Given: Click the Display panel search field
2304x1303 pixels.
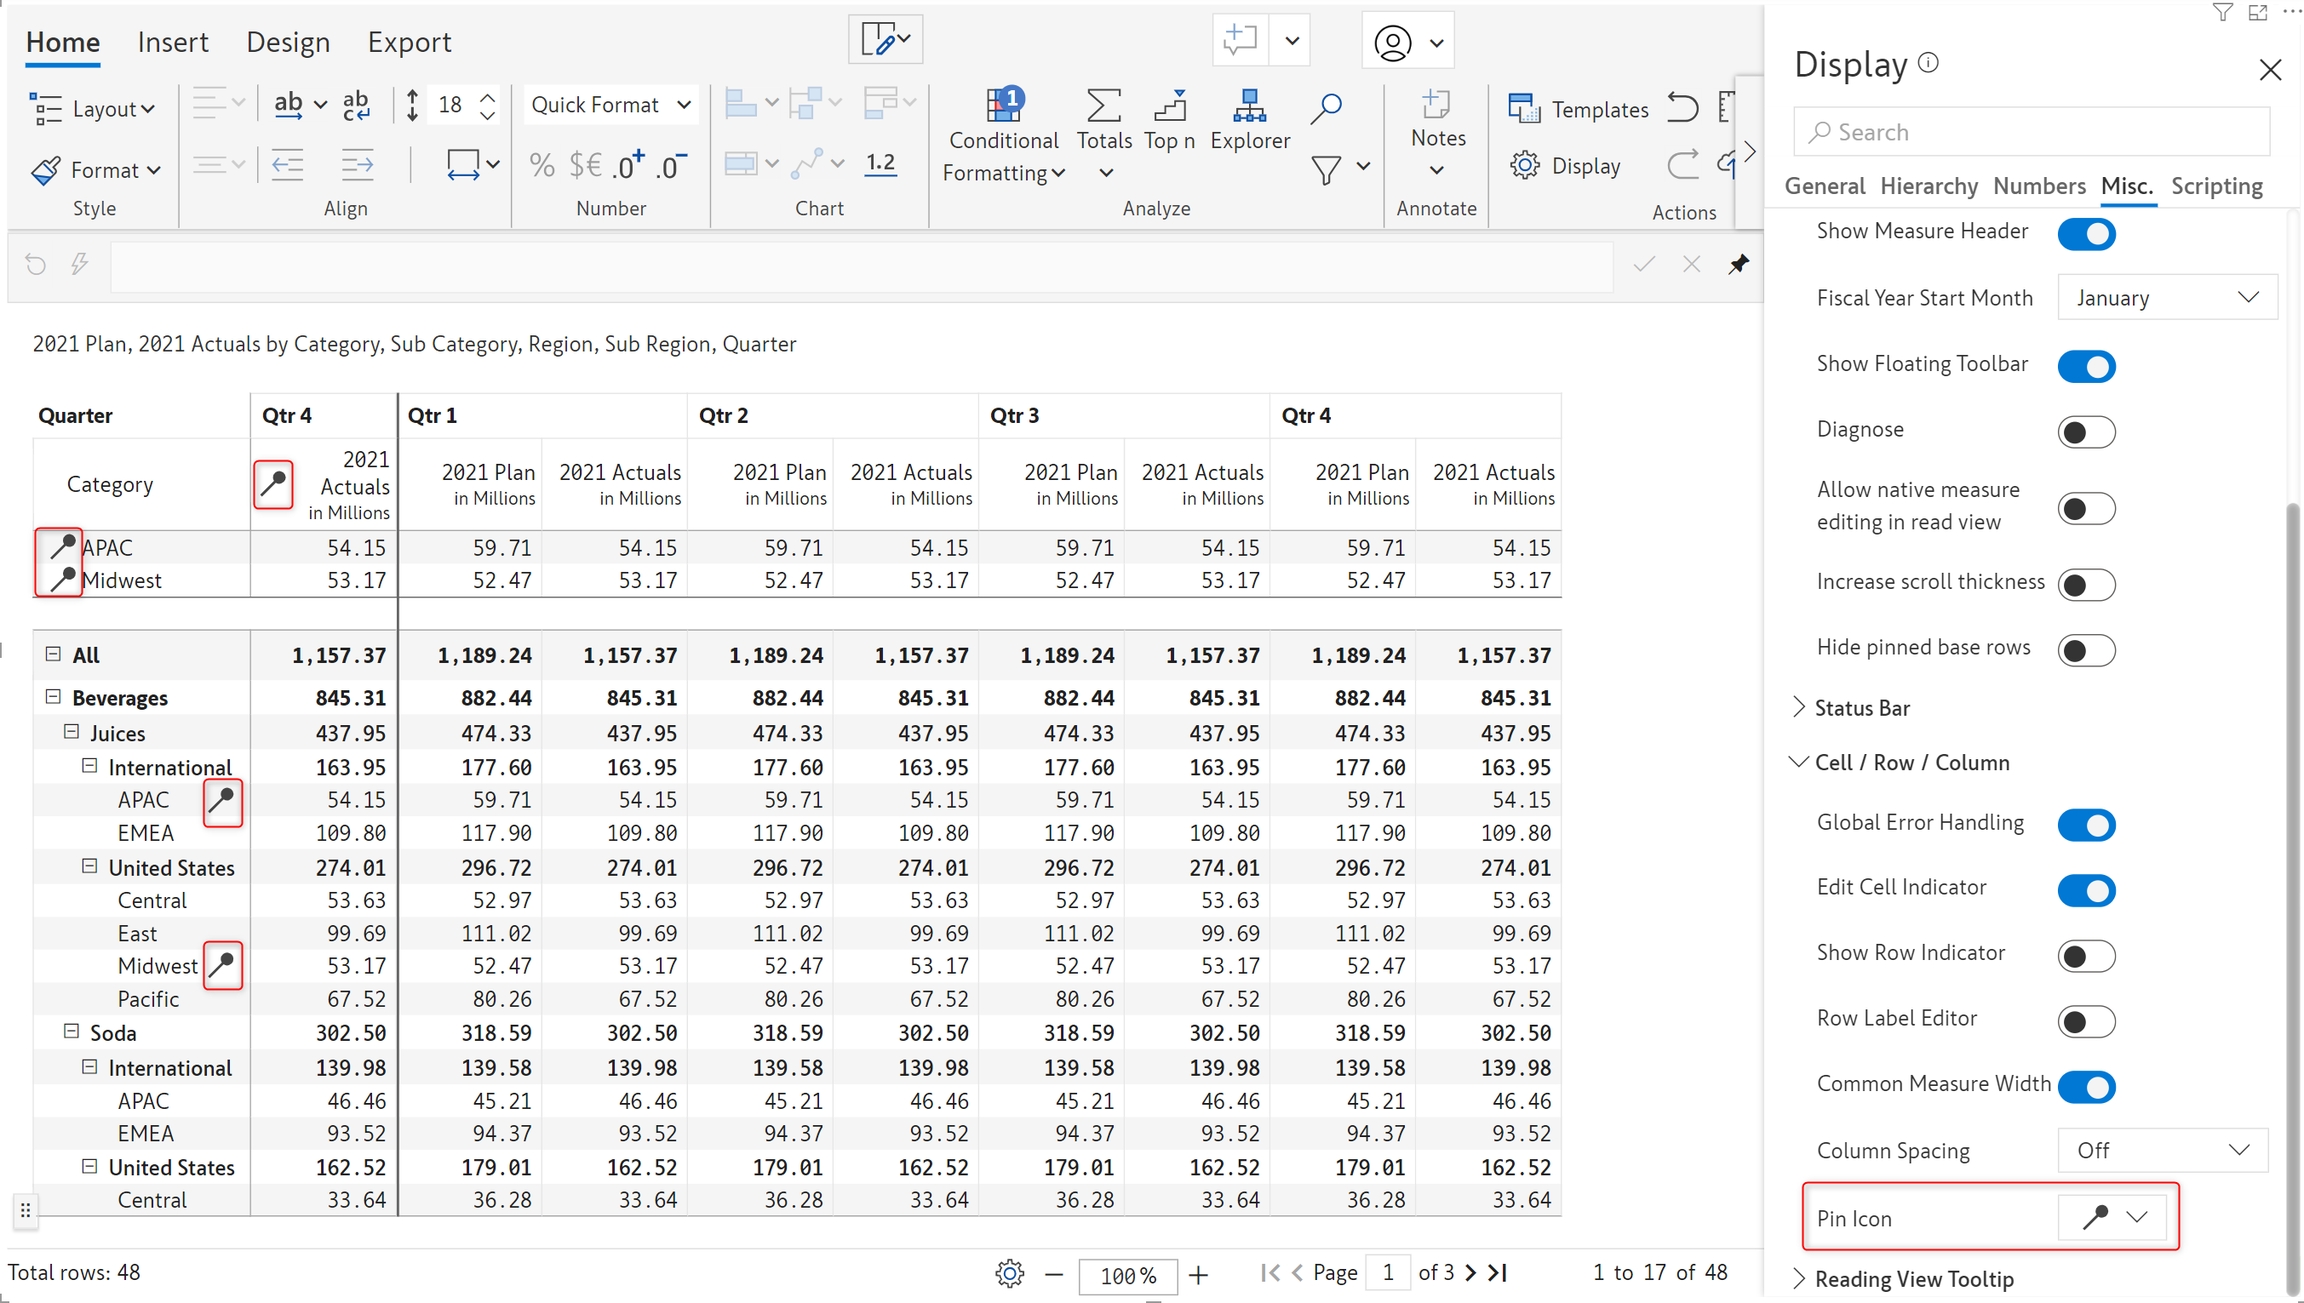Looking at the screenshot, I should [x=2030, y=132].
